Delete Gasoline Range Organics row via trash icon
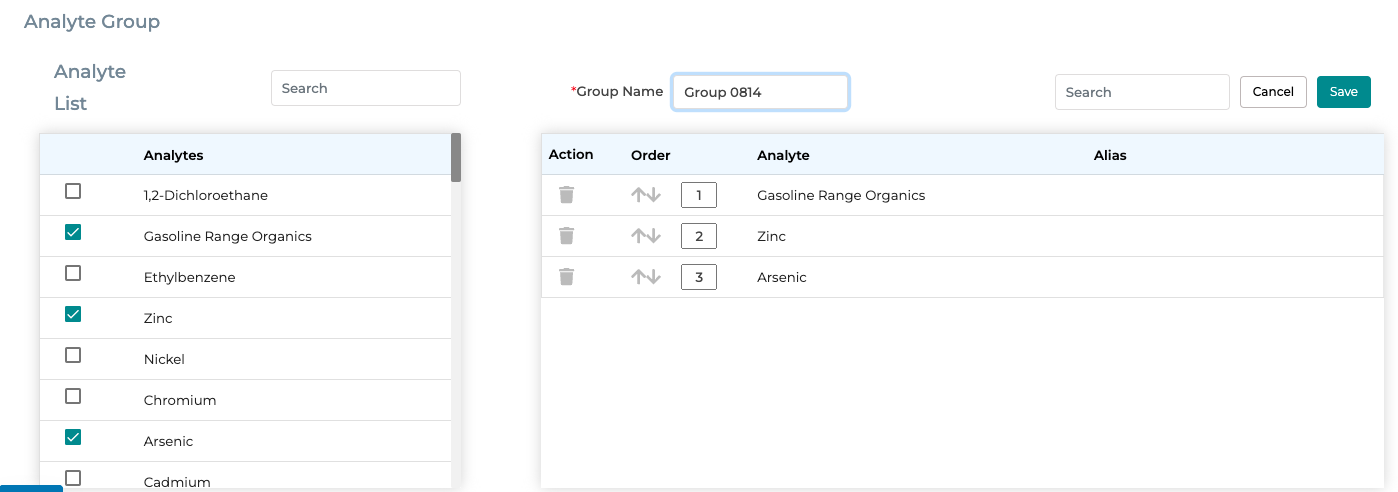This screenshot has height=492, width=1398. coord(566,195)
